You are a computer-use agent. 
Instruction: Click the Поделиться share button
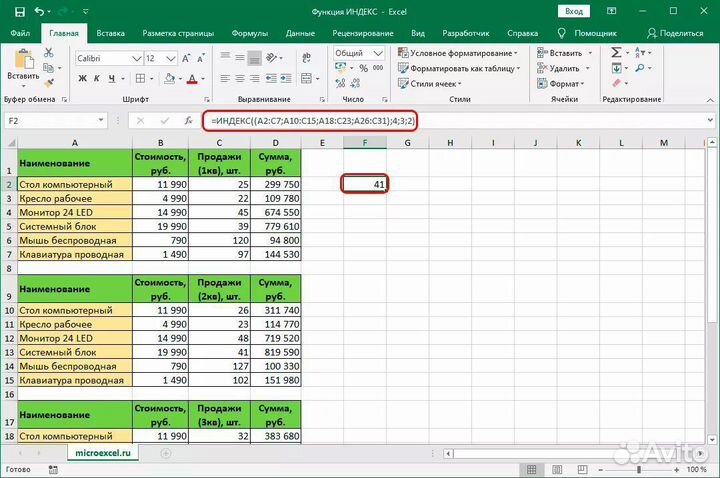(682, 33)
